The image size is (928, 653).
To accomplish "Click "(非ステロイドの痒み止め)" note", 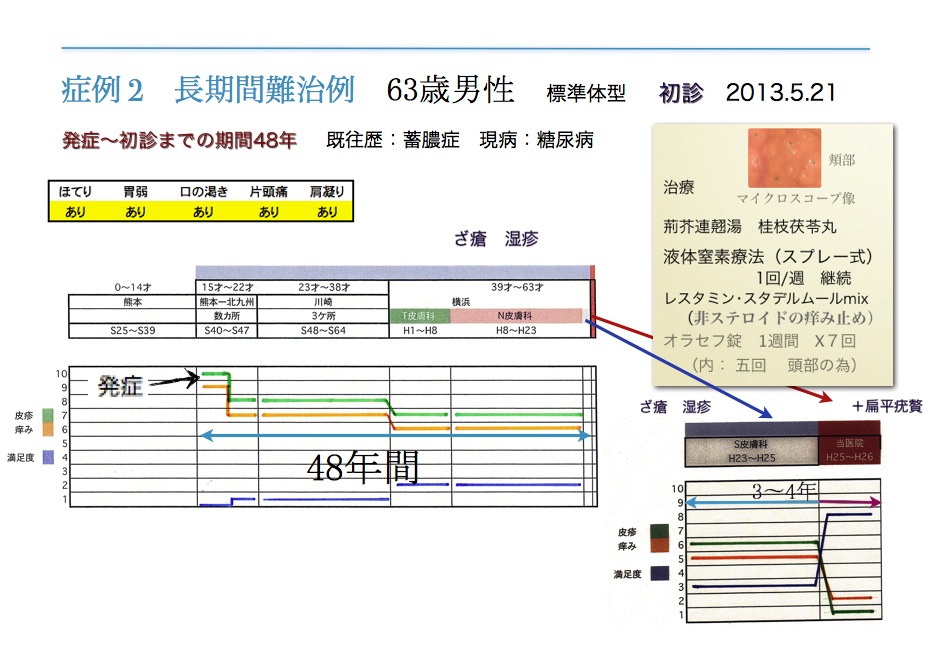I will 781,318.
